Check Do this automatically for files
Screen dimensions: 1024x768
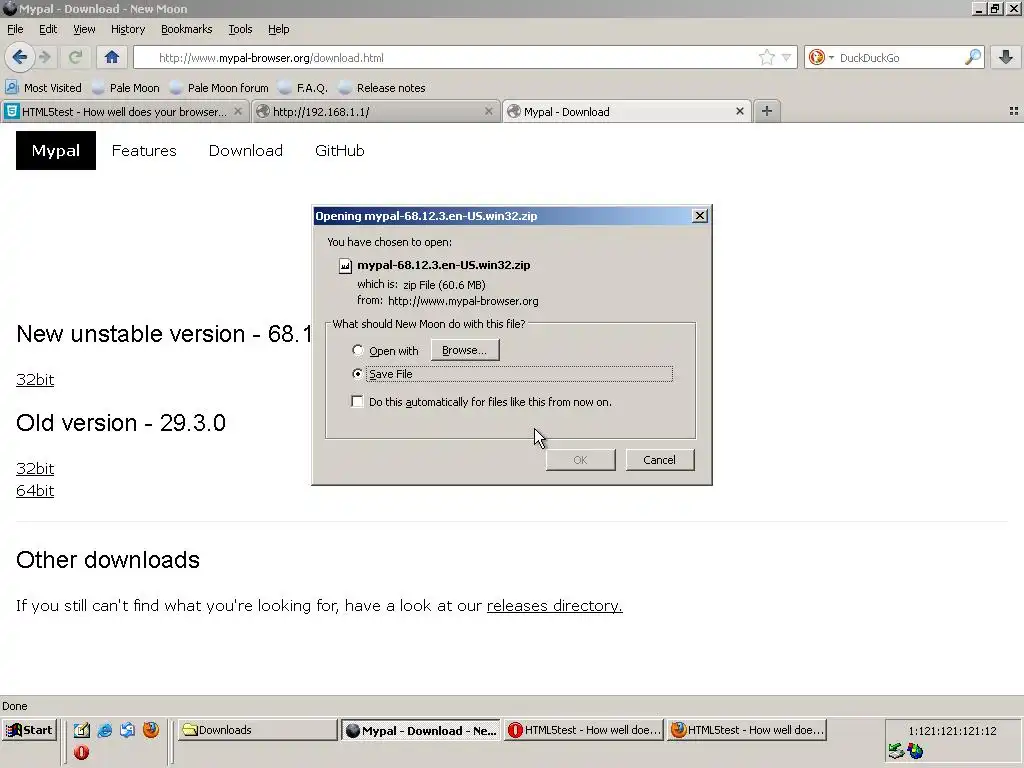click(x=357, y=402)
